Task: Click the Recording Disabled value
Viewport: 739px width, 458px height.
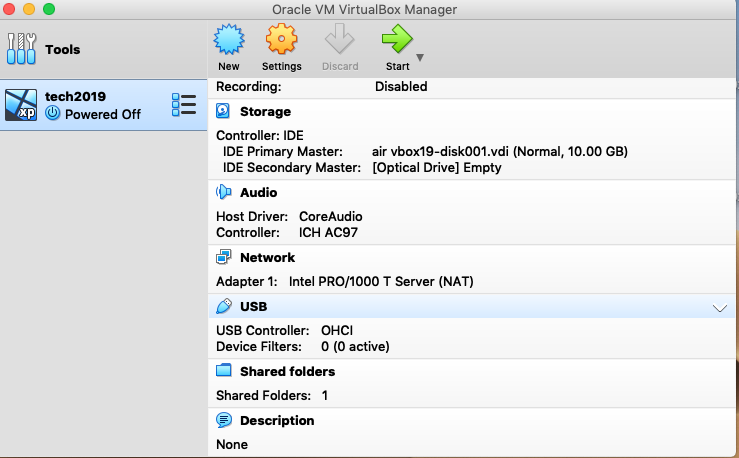Action: pyautogui.click(x=401, y=87)
